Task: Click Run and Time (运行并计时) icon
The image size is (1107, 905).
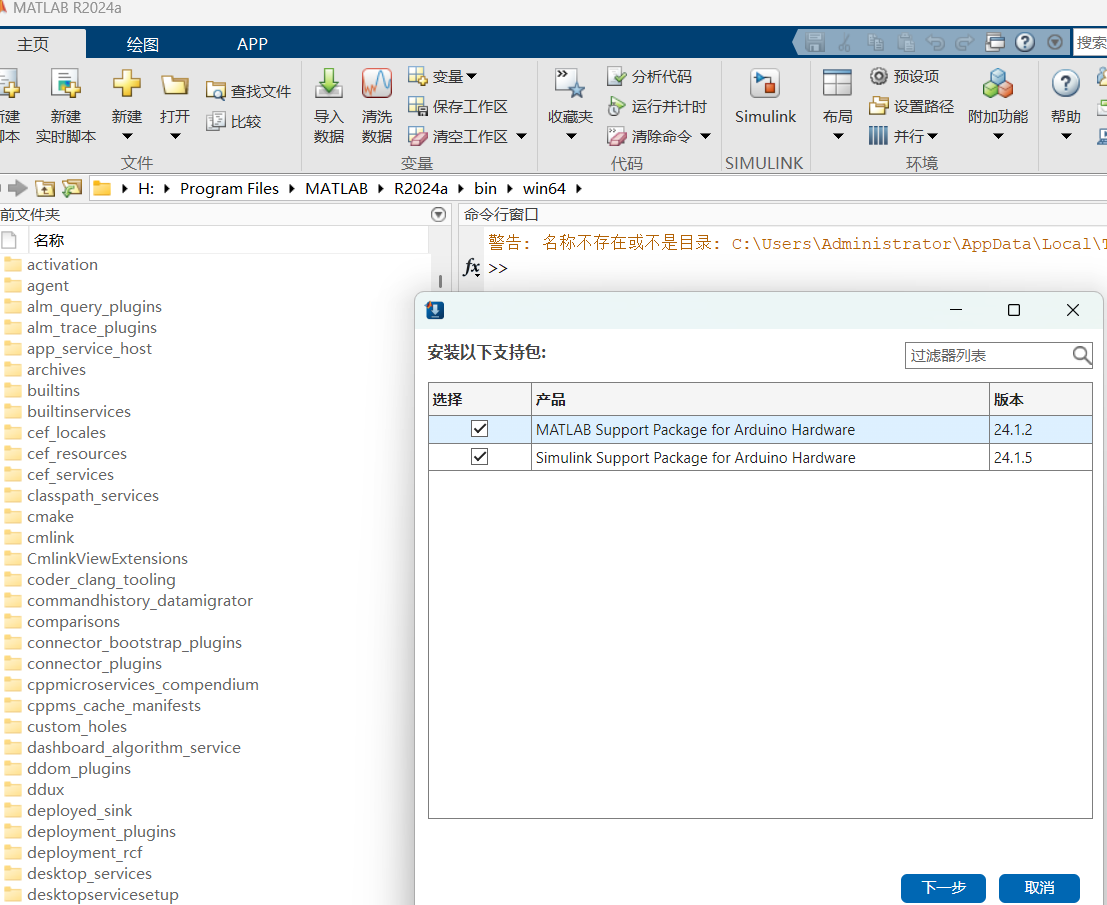Action: [616, 107]
